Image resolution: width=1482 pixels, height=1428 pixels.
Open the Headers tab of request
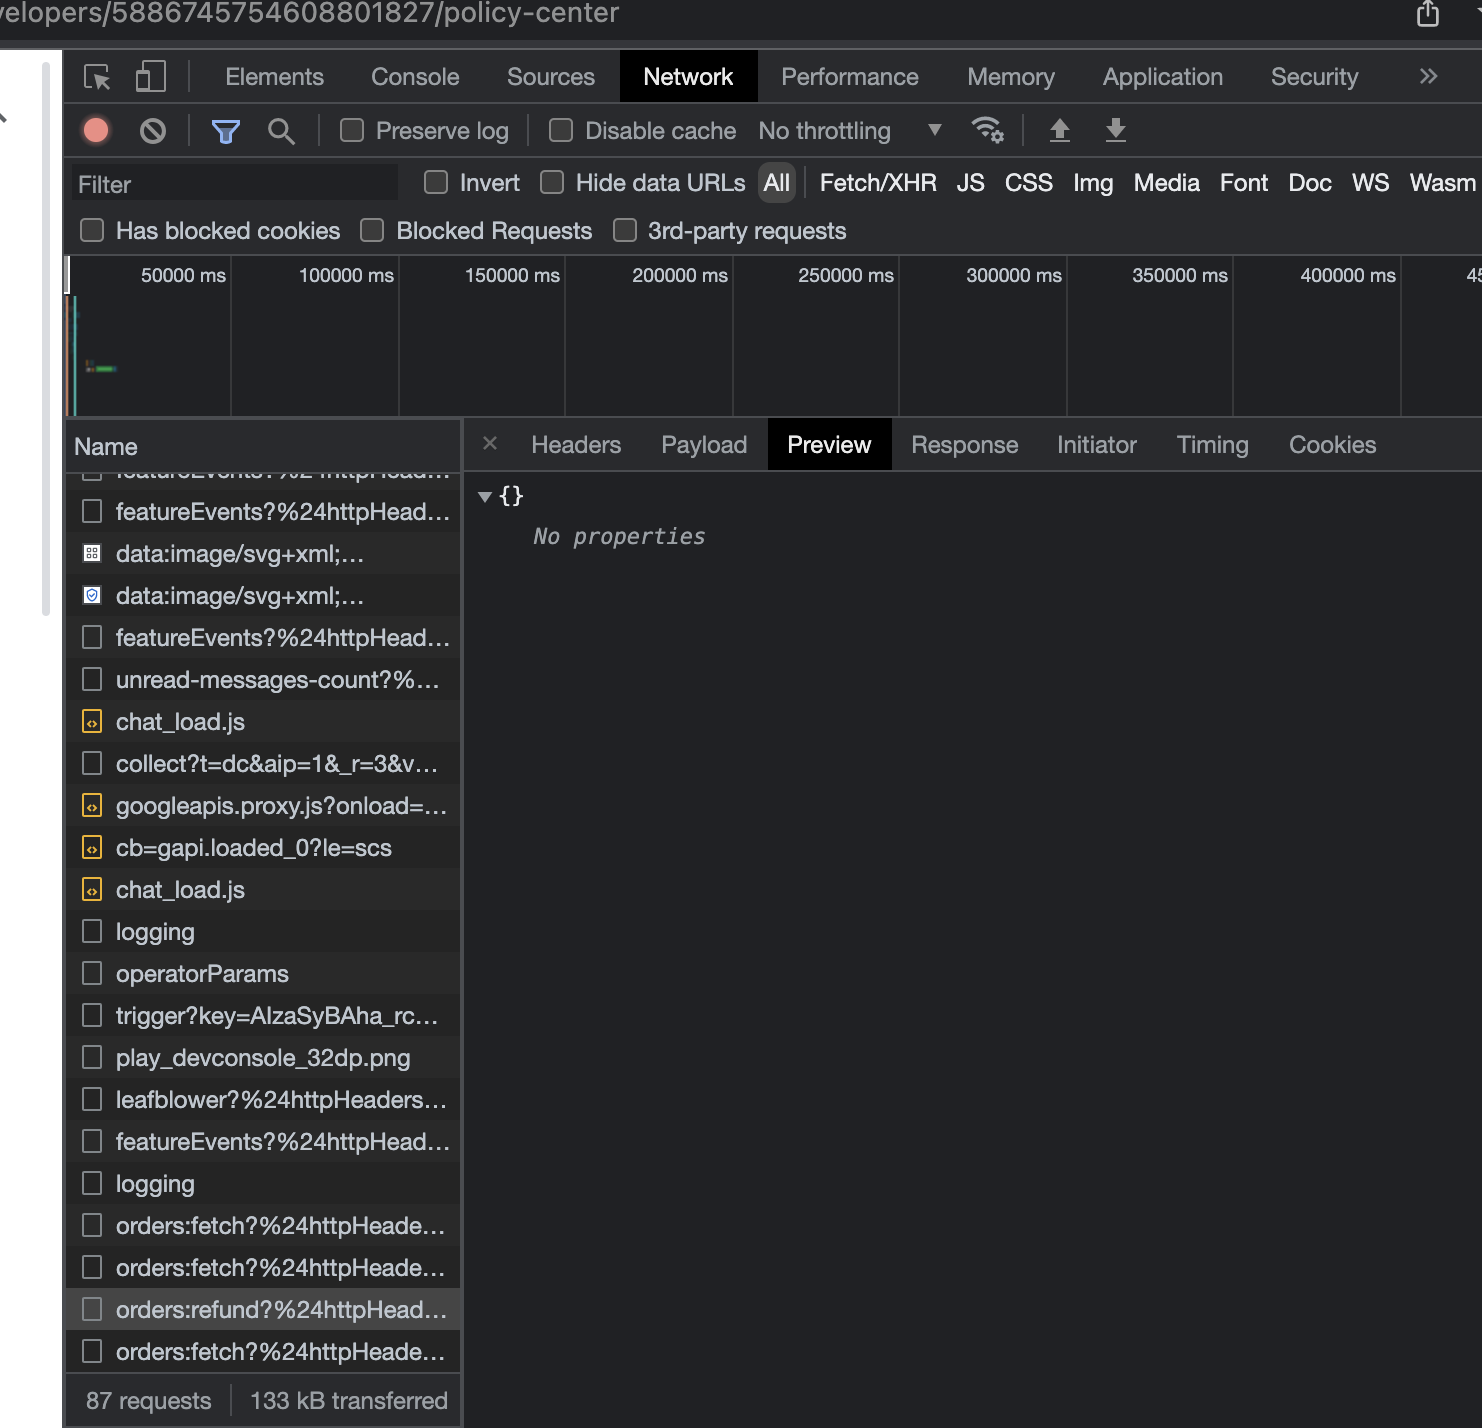576,445
